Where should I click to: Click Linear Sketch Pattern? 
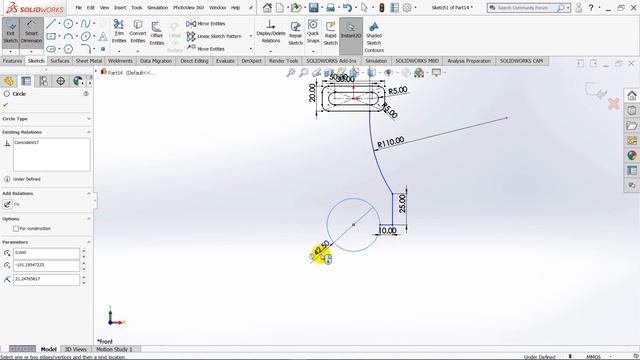pos(215,36)
